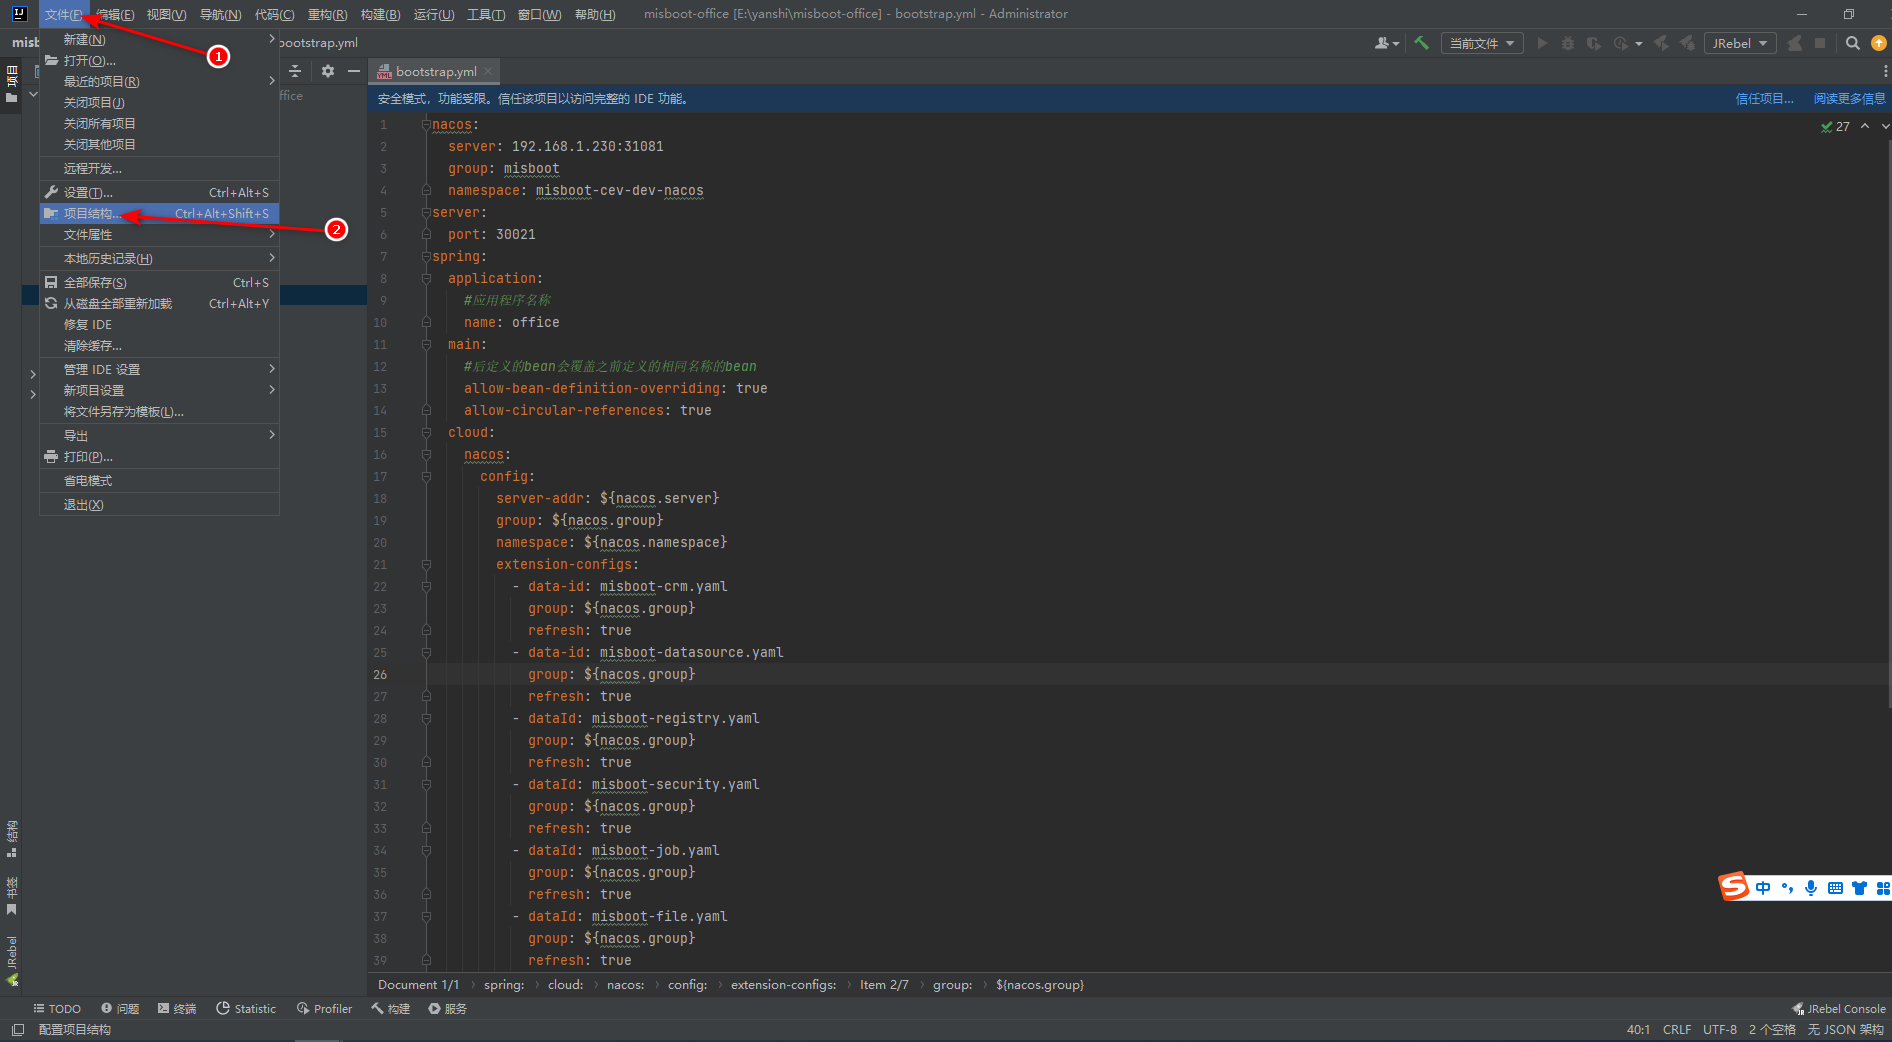Click 退出(X) in the File menu
Screen dimensions: 1892x1042
point(159,505)
